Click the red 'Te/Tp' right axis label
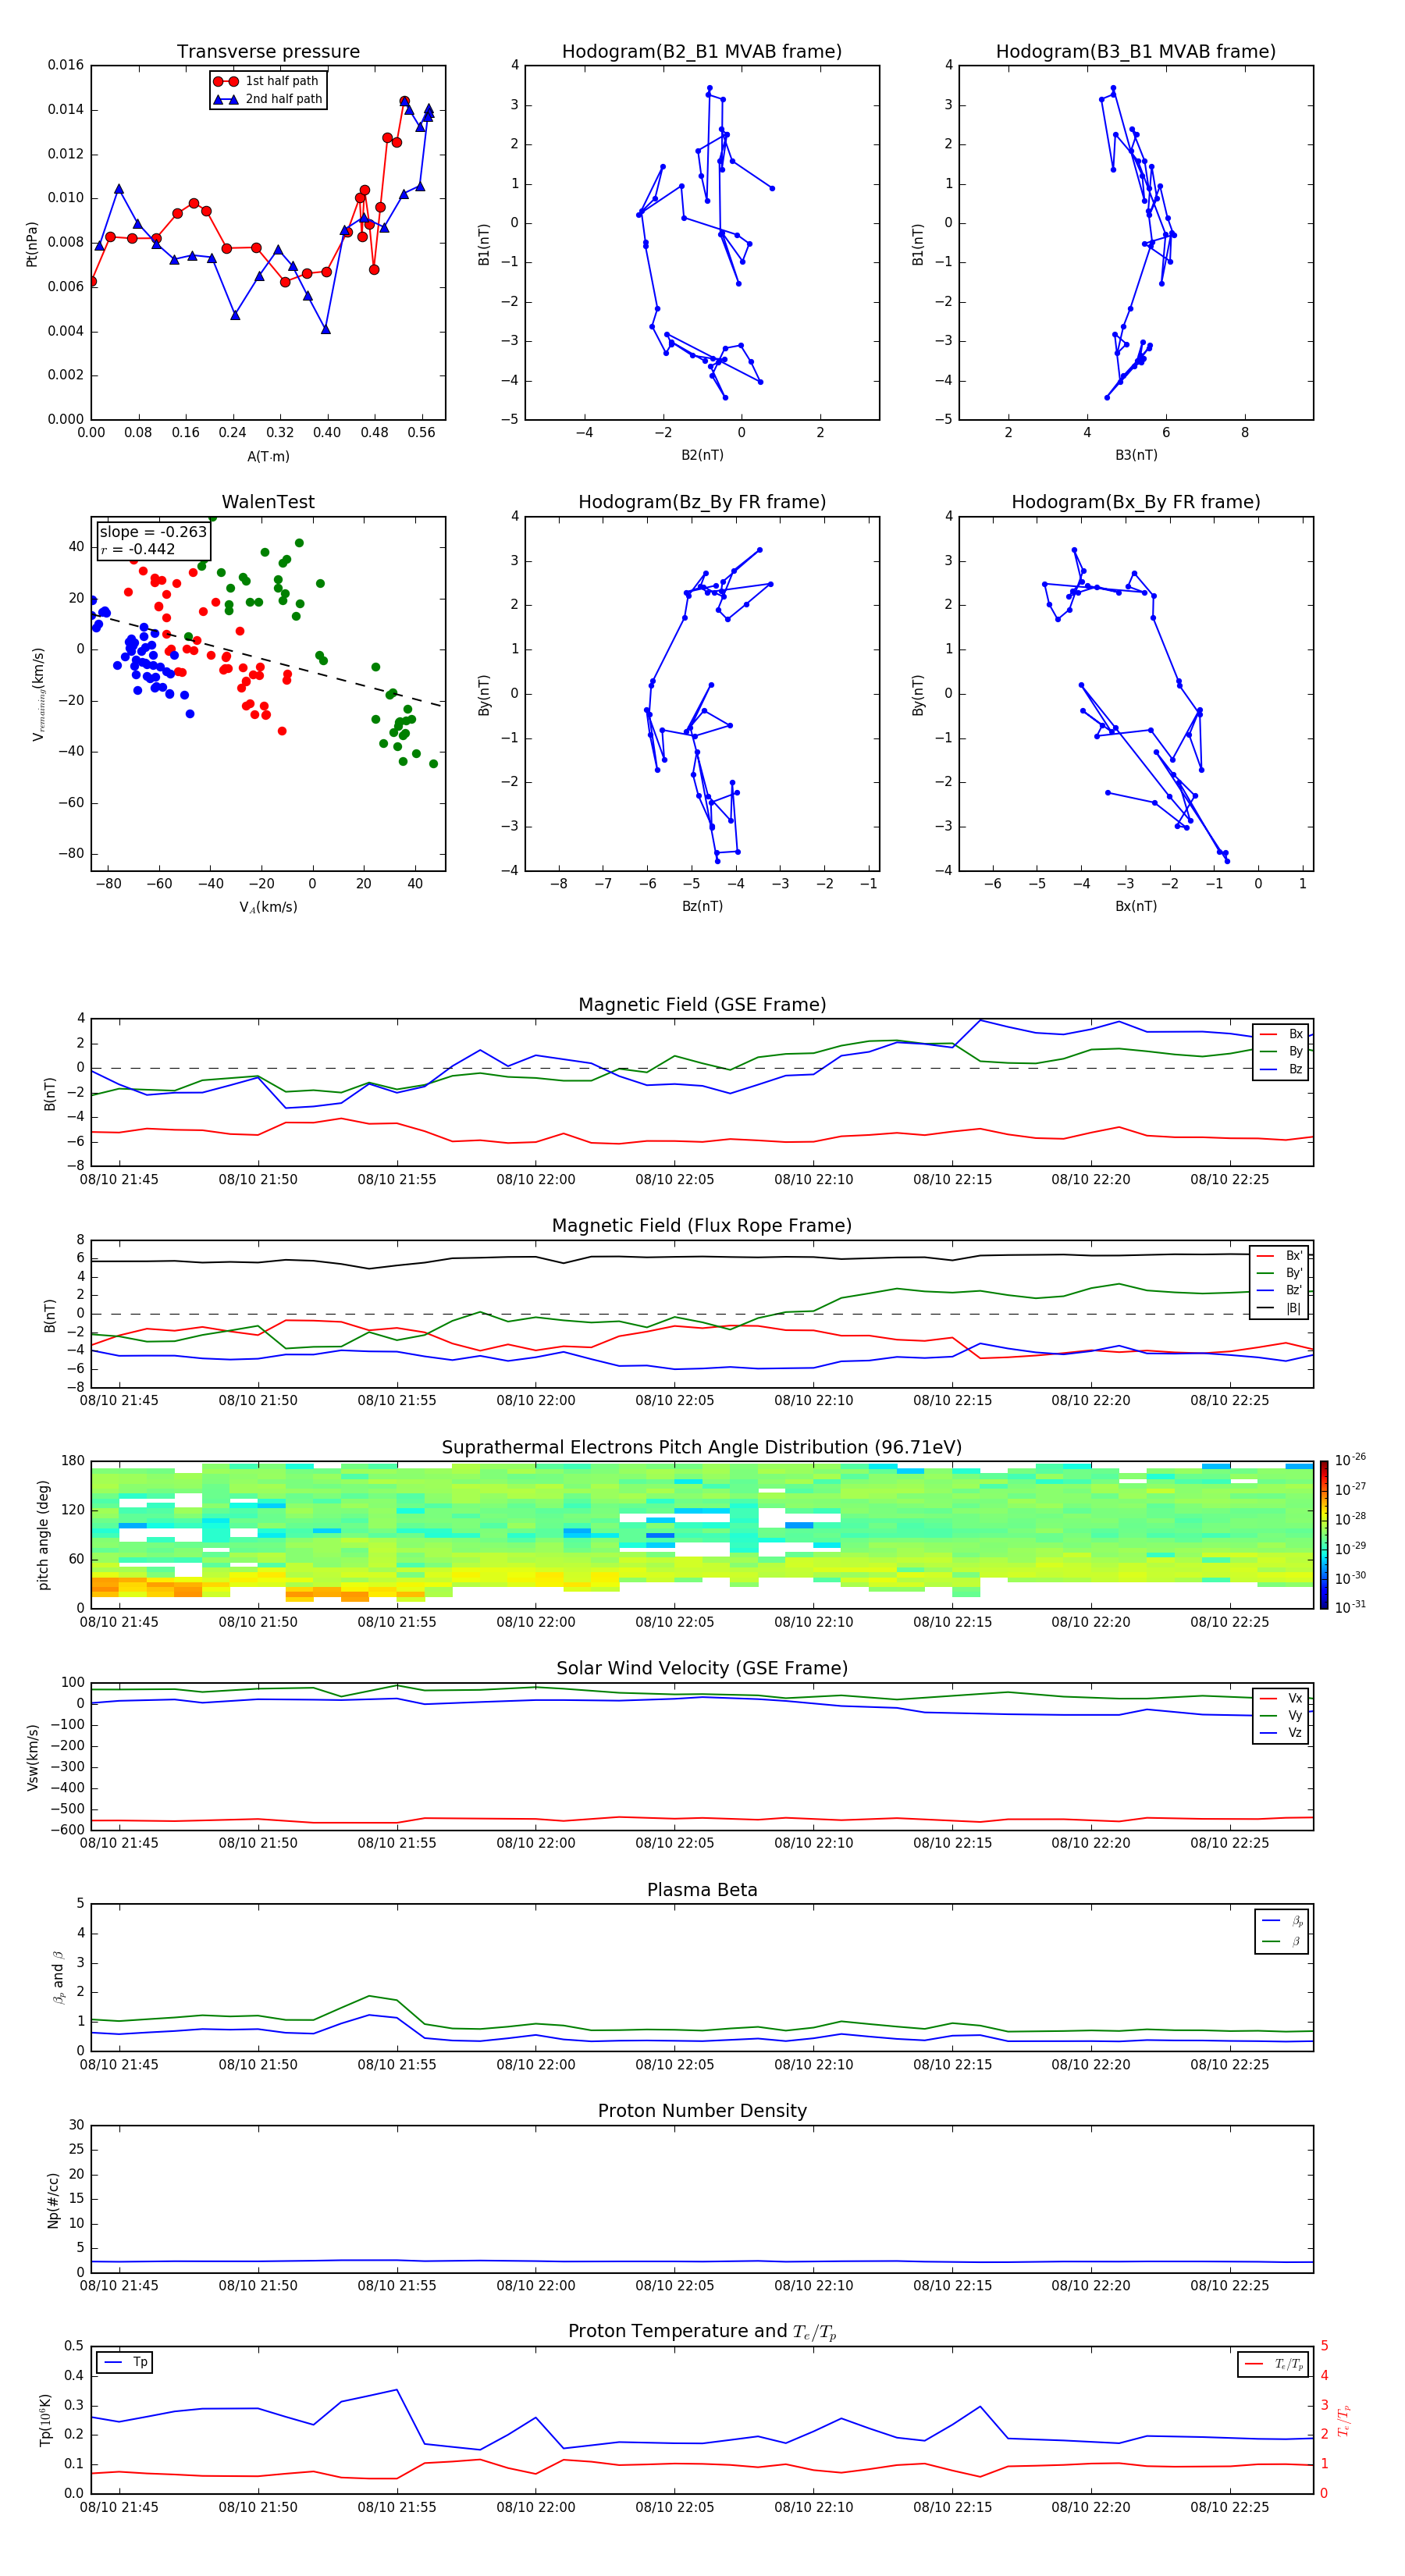Image resolution: width=1405 pixels, height=2576 pixels. 1345,2420
